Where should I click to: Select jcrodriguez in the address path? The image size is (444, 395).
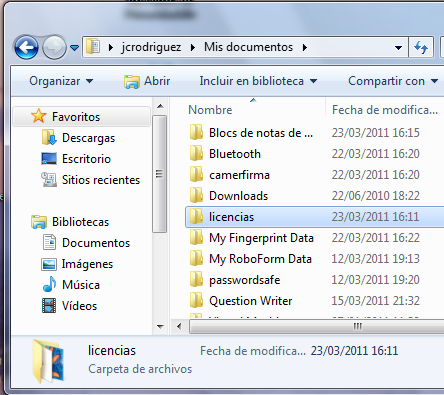[151, 47]
